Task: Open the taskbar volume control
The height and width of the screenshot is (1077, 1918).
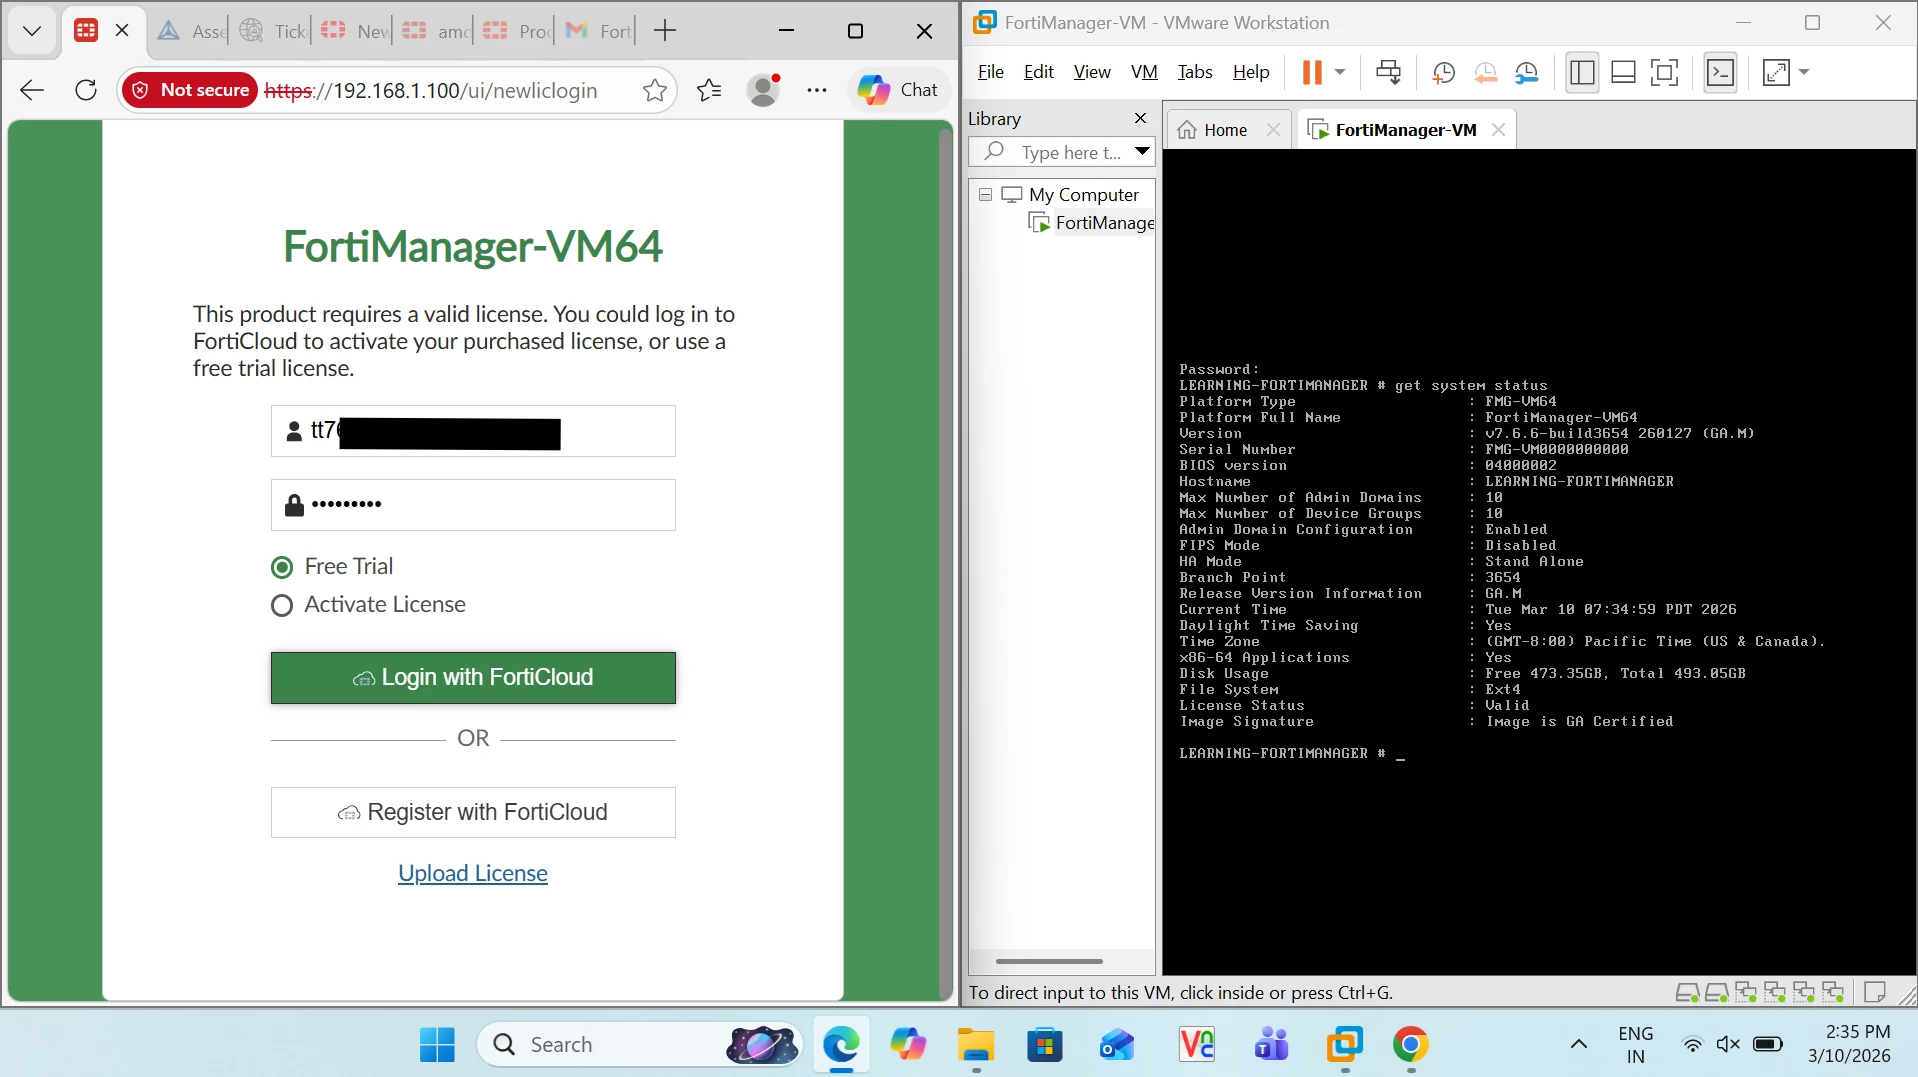Action: (1728, 1045)
